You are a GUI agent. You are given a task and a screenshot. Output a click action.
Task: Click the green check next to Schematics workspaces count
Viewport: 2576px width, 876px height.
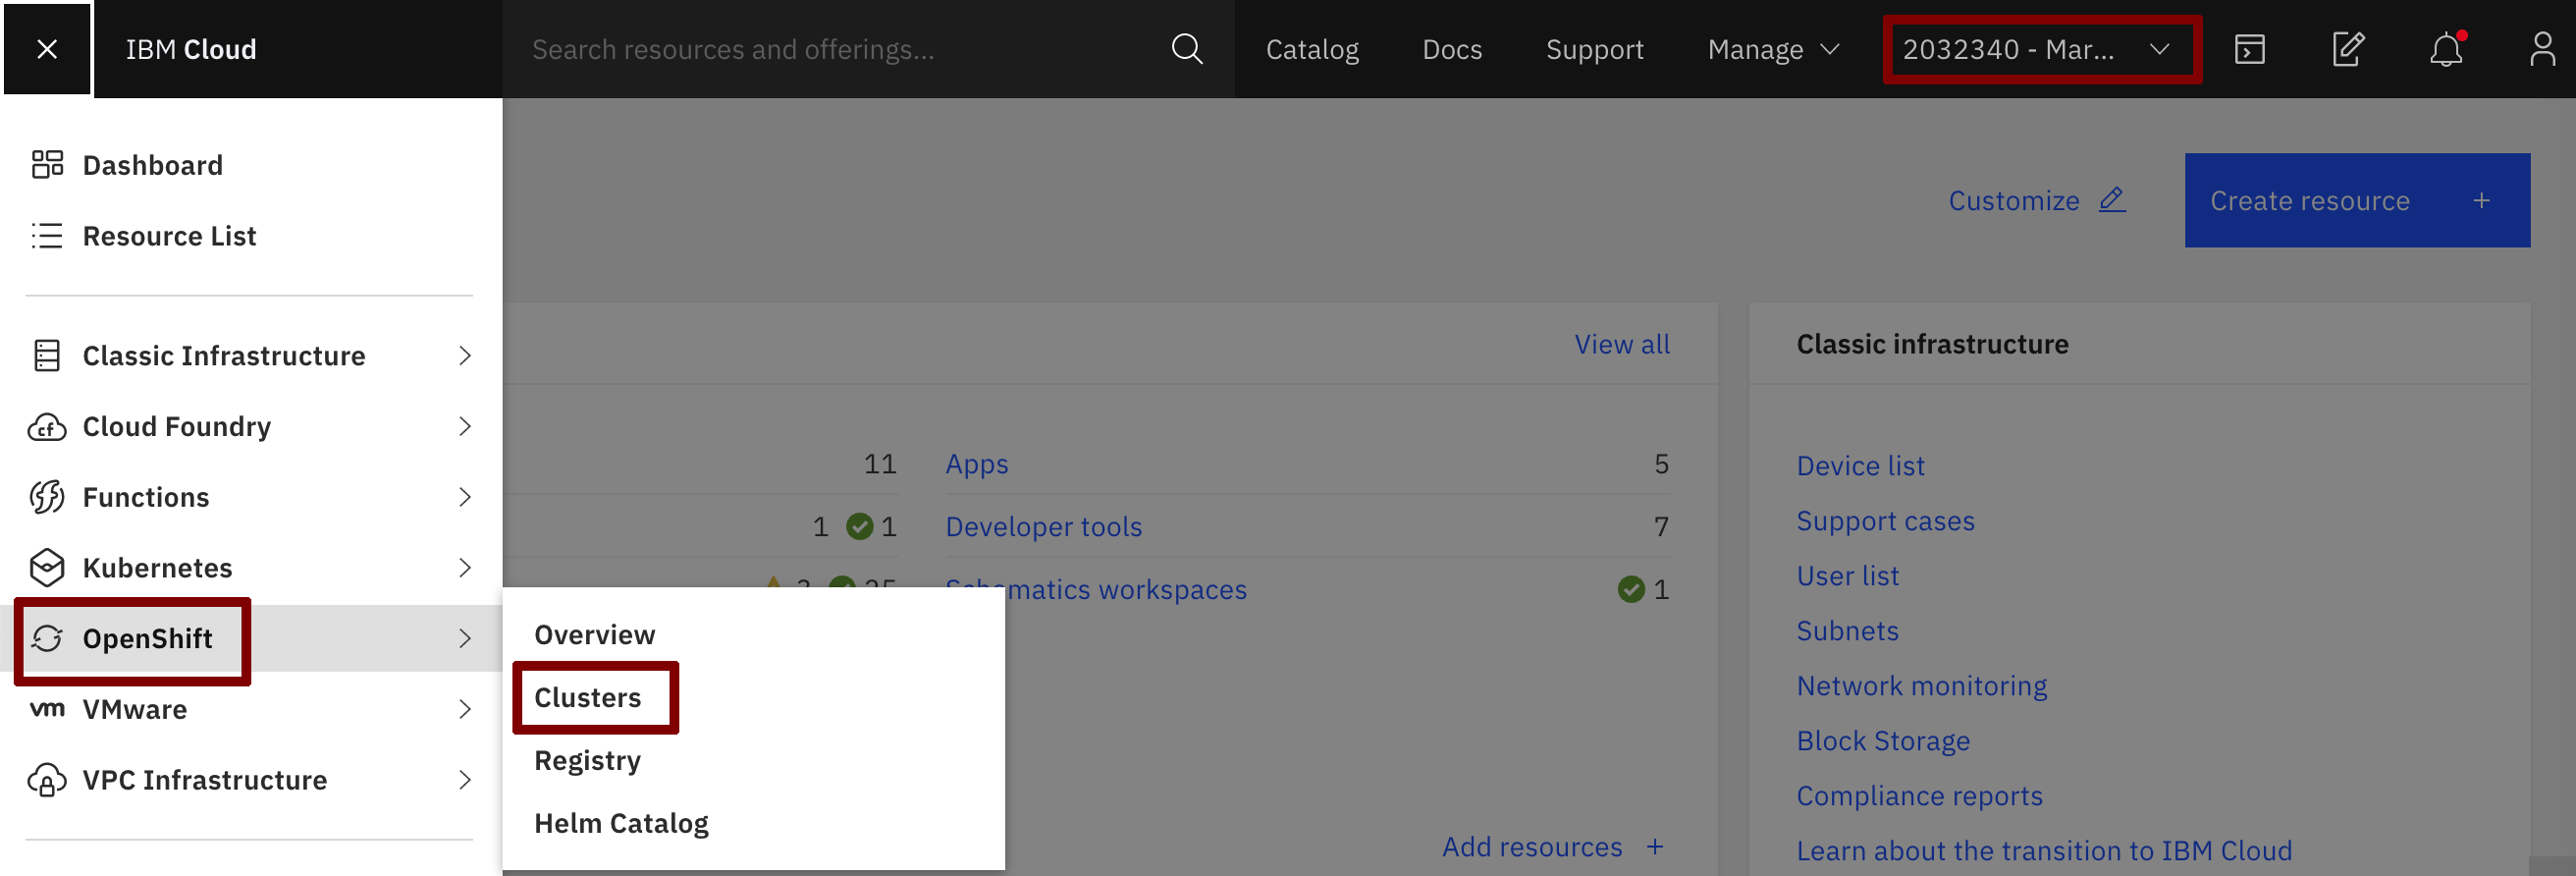tap(1630, 590)
